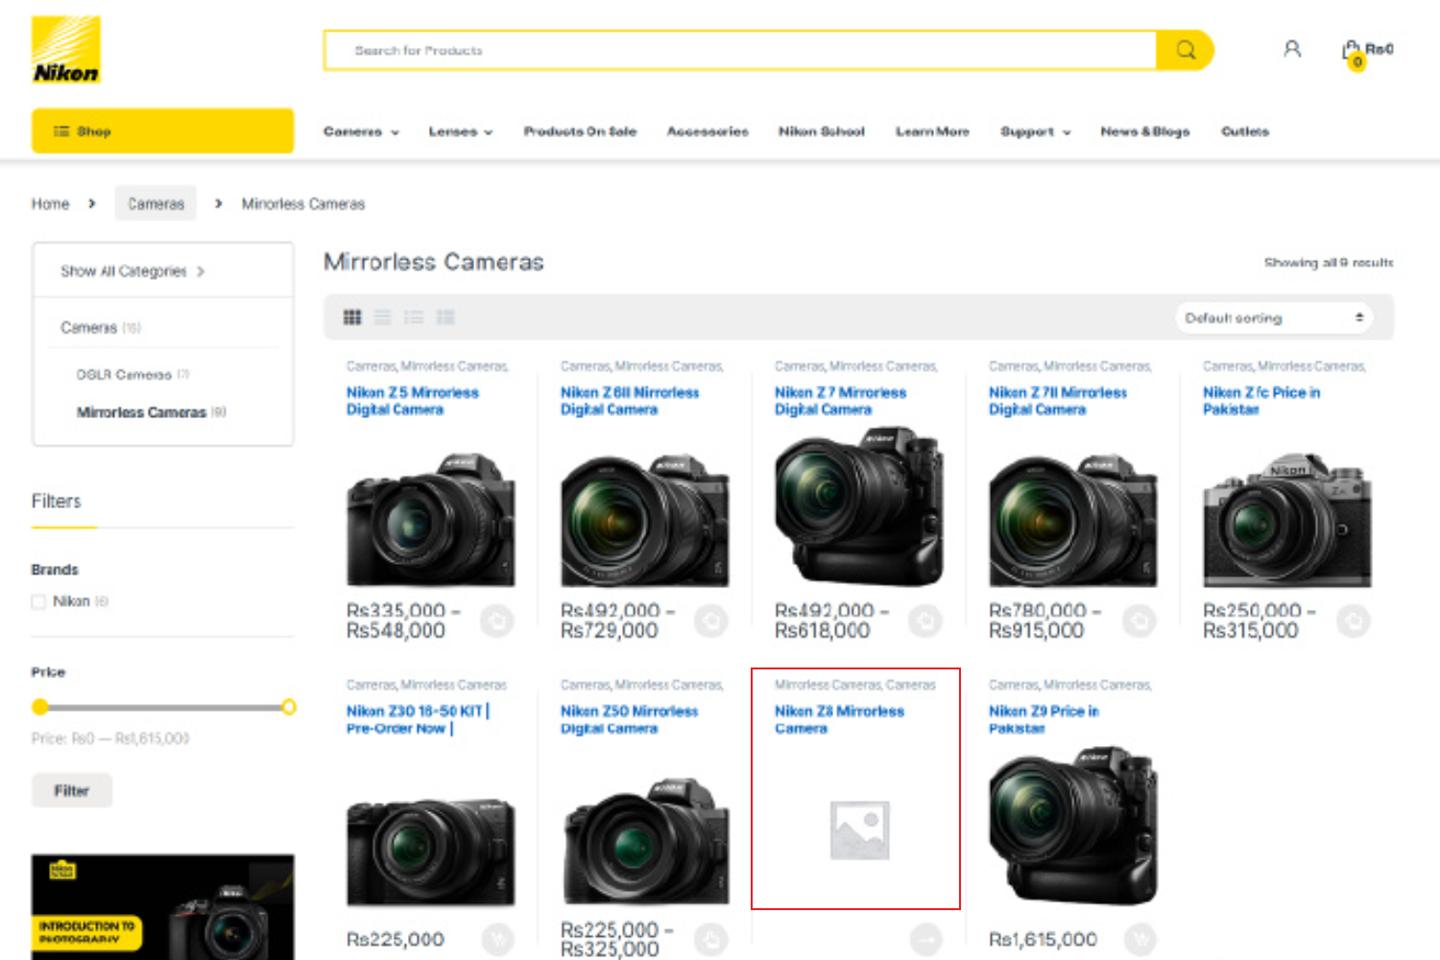
Task: Switch to list view layout
Action: [x=383, y=317]
